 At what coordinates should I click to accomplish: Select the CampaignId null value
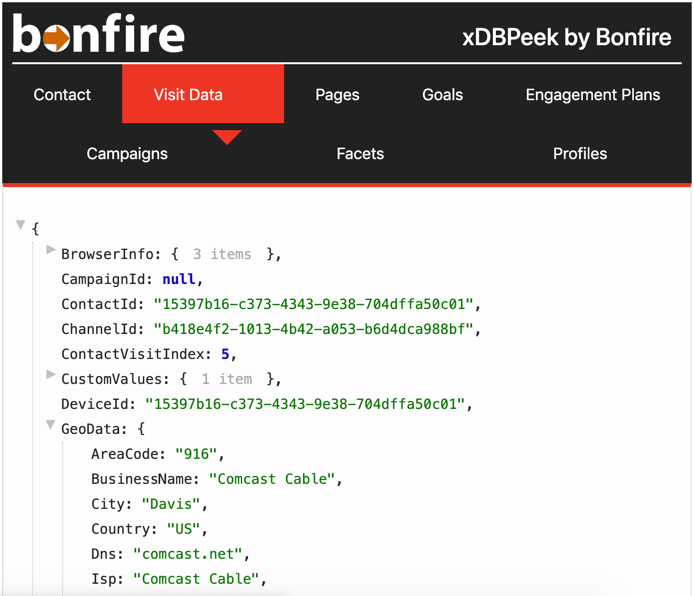(179, 279)
